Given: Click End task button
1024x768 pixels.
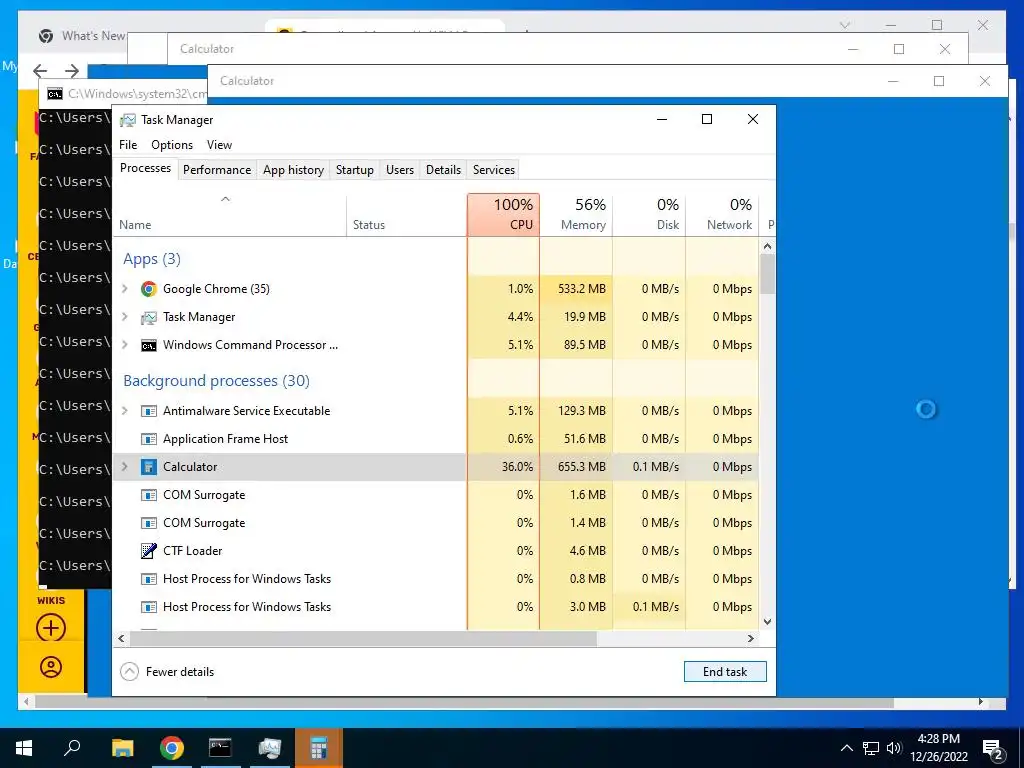Looking at the screenshot, I should 725,671.
